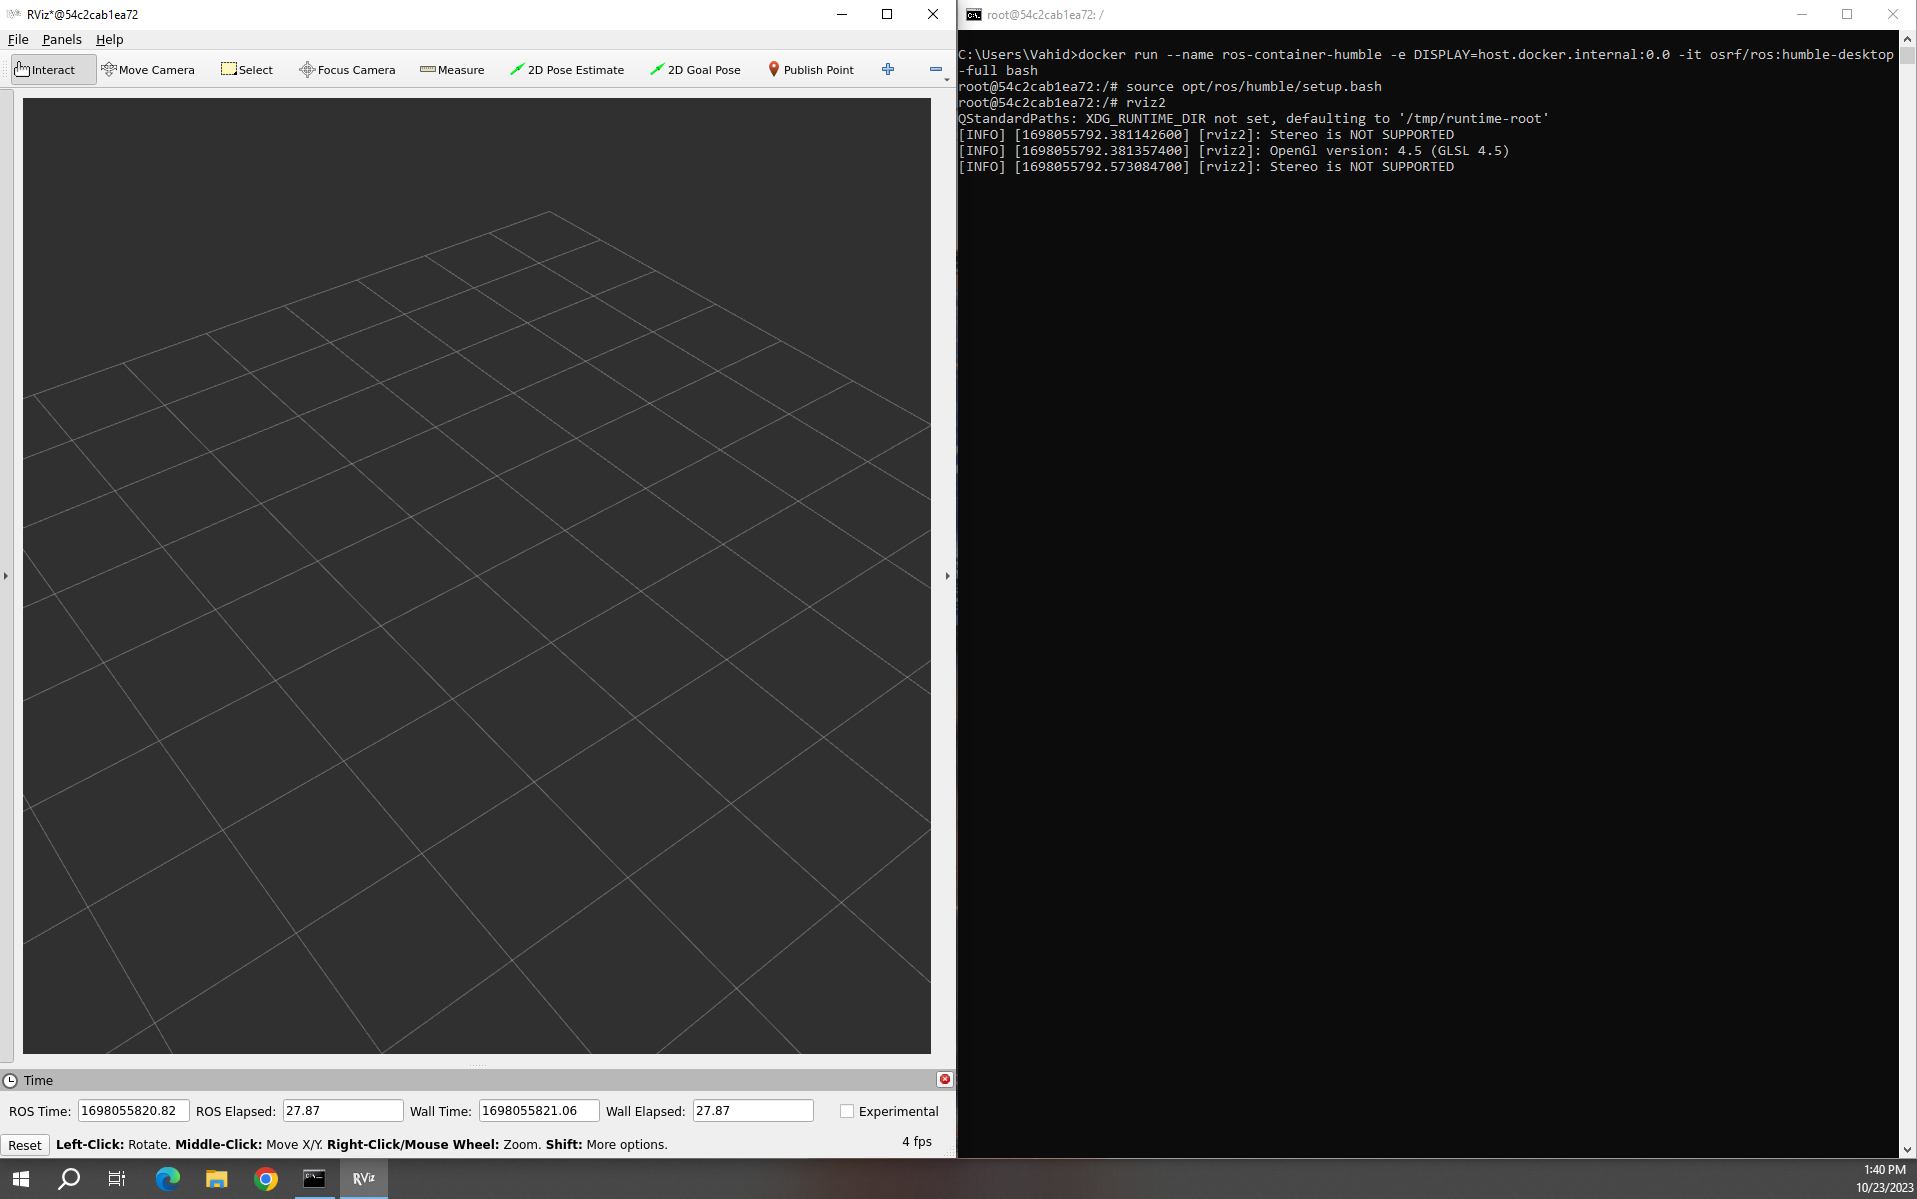The height and width of the screenshot is (1199, 1917).
Task: Click inside the 3D grid viewport
Action: click(x=477, y=576)
